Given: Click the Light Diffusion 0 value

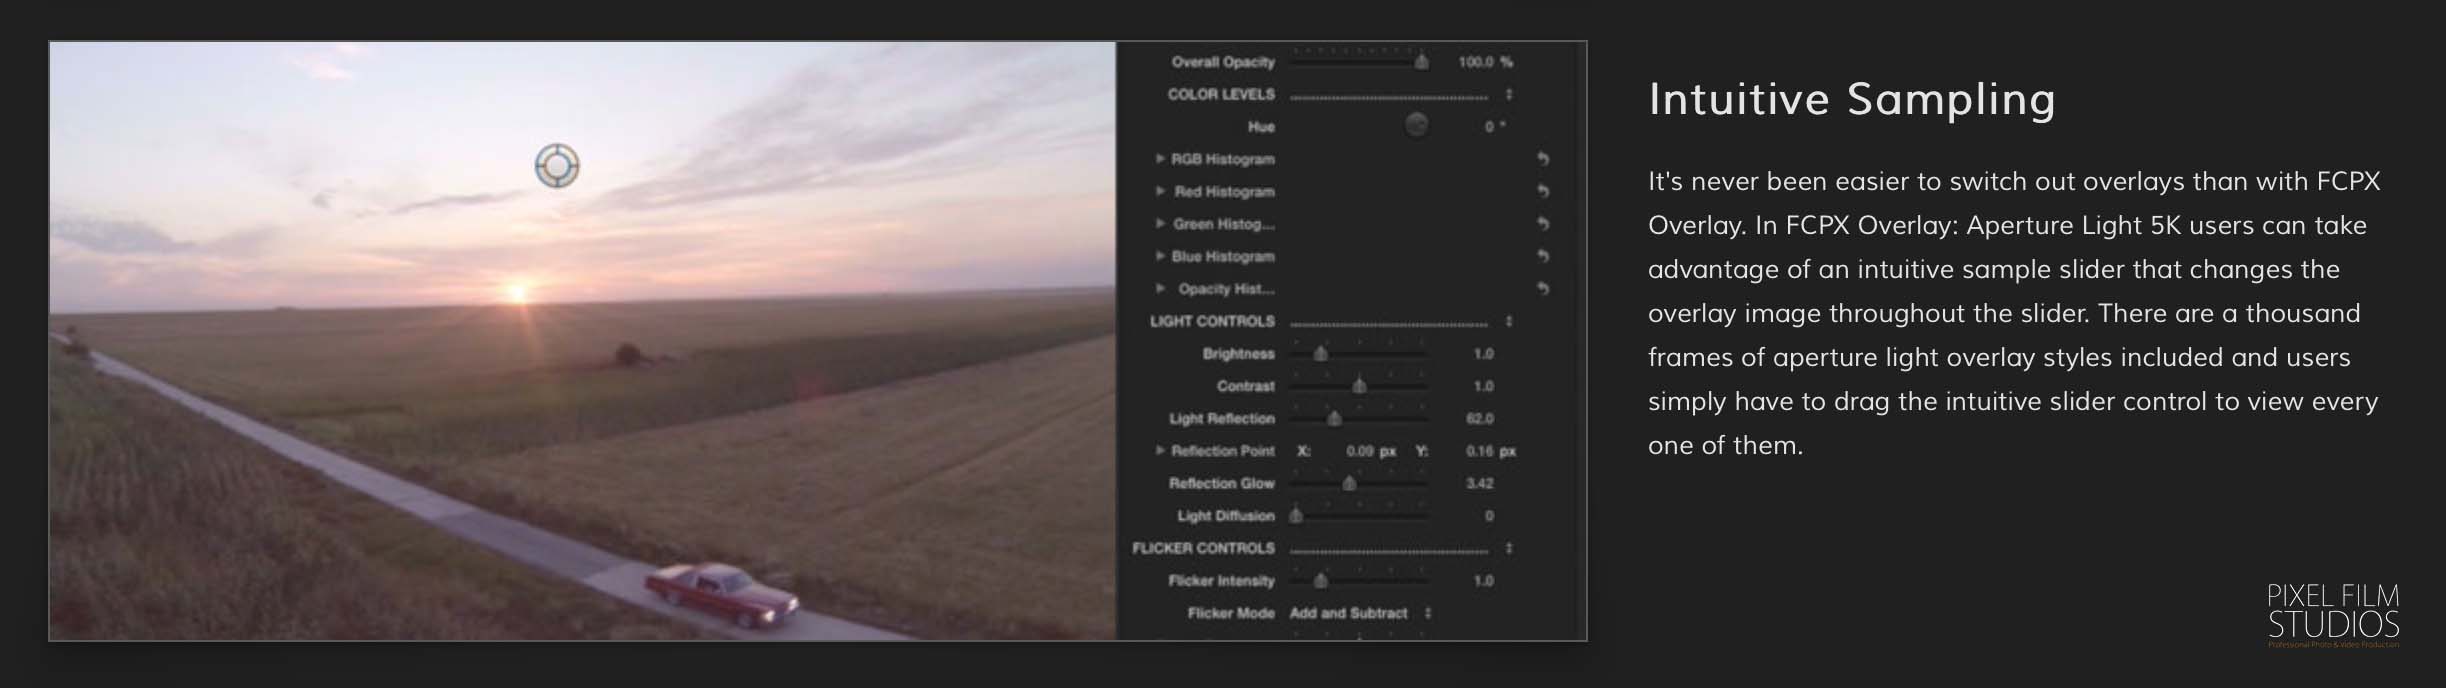Looking at the screenshot, I should coord(1489,516).
